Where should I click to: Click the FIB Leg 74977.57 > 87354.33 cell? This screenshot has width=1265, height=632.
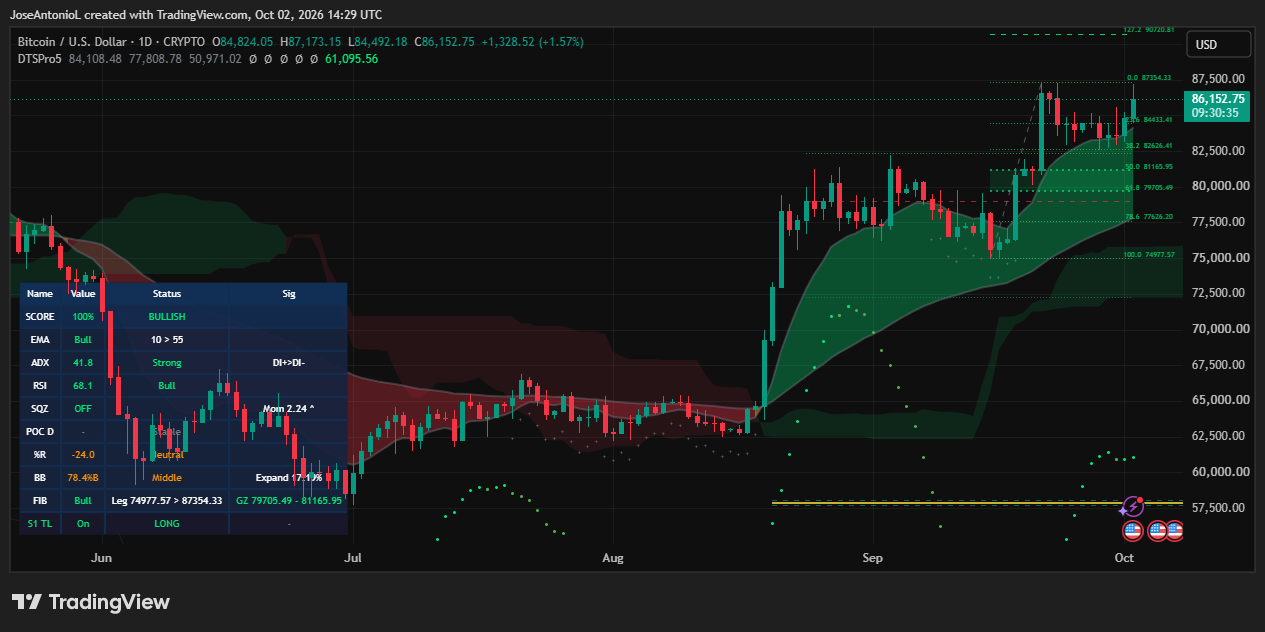[x=167, y=500]
